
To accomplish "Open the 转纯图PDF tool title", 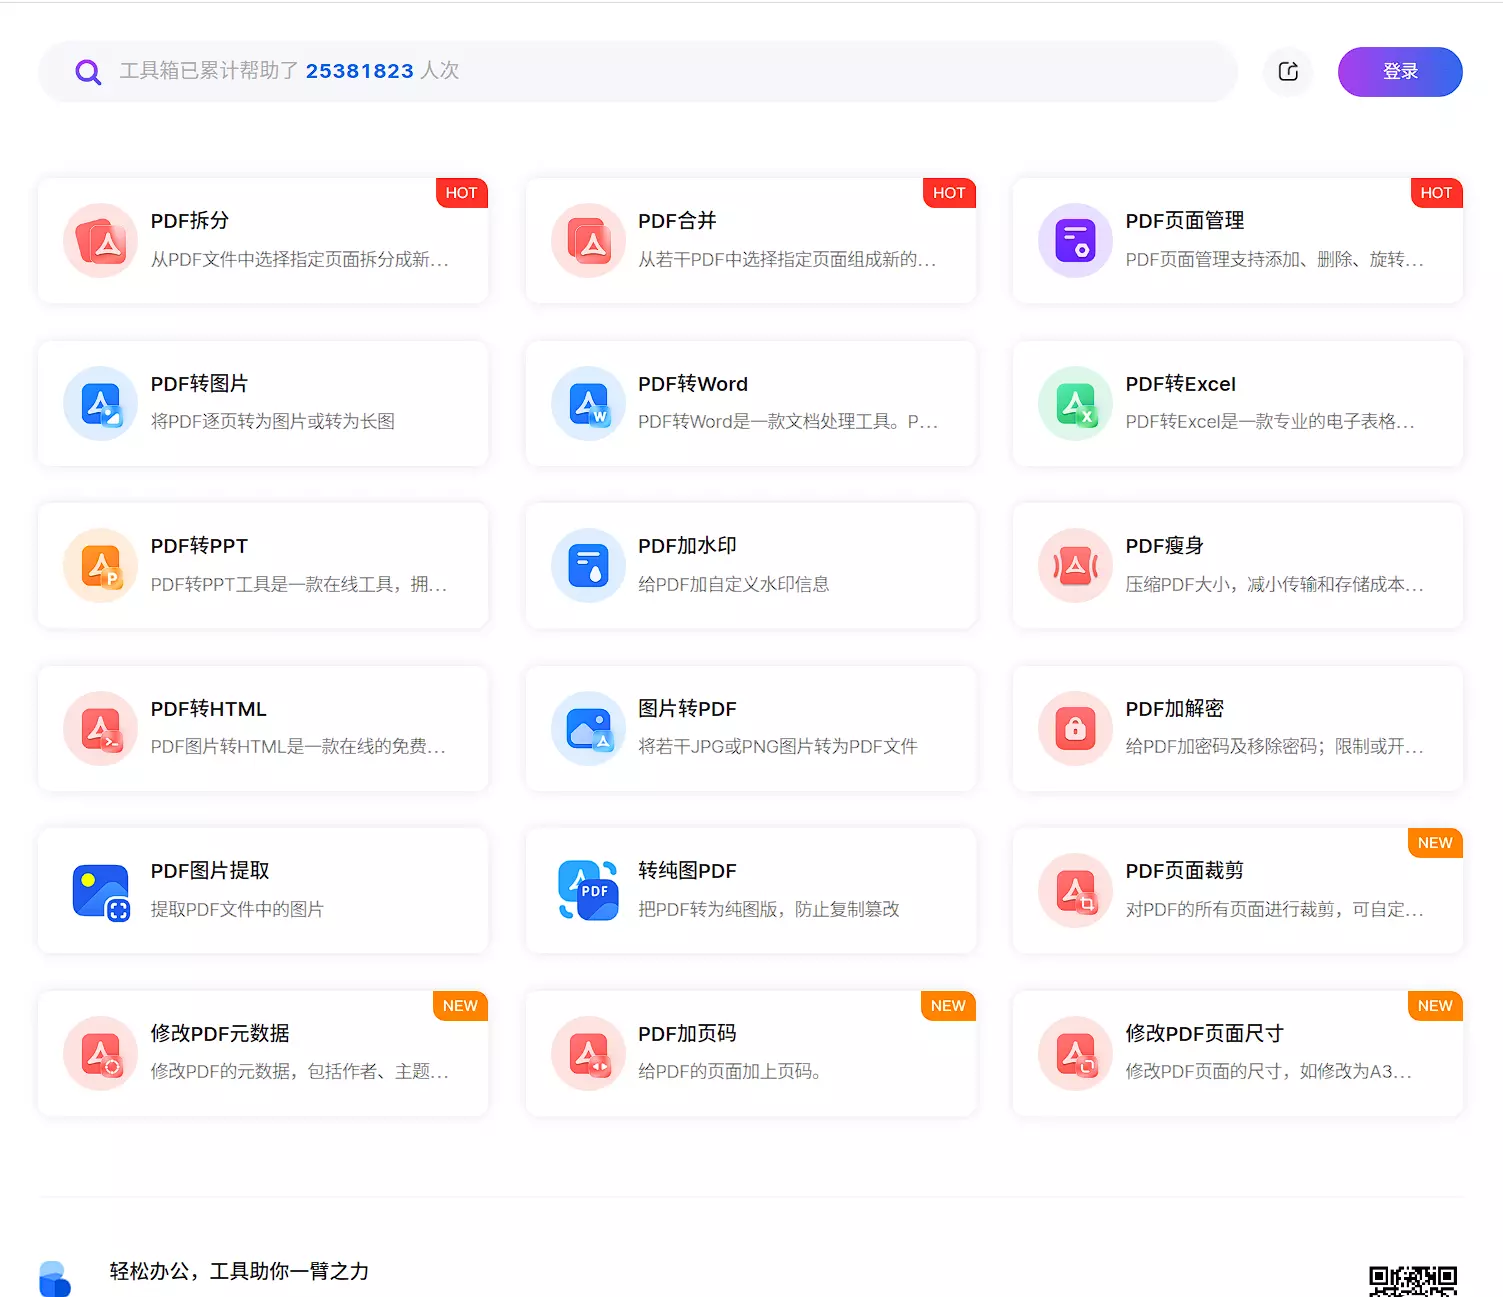I will click(x=687, y=871).
